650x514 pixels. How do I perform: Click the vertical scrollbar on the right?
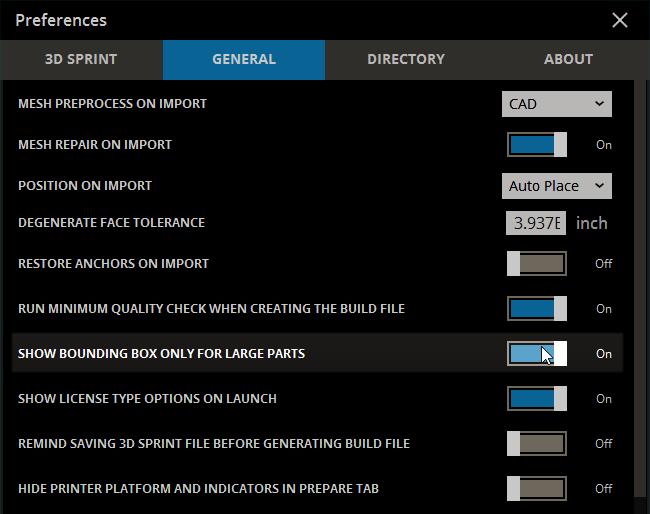point(641,290)
